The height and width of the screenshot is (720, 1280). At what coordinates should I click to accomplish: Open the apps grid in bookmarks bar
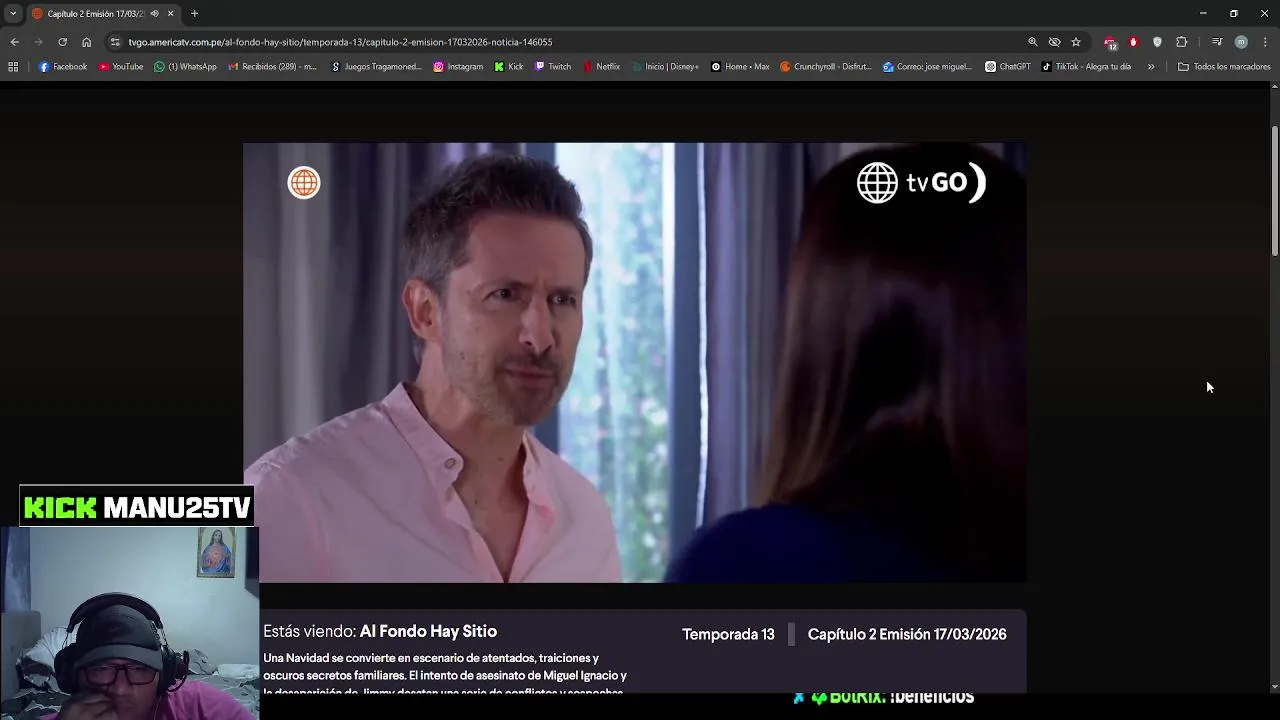(x=13, y=67)
